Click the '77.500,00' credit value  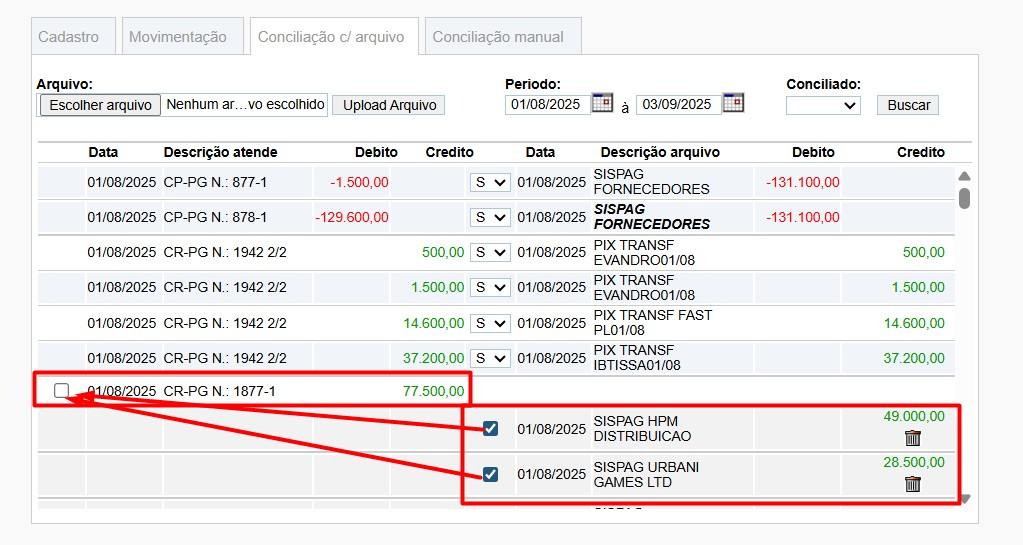434,391
